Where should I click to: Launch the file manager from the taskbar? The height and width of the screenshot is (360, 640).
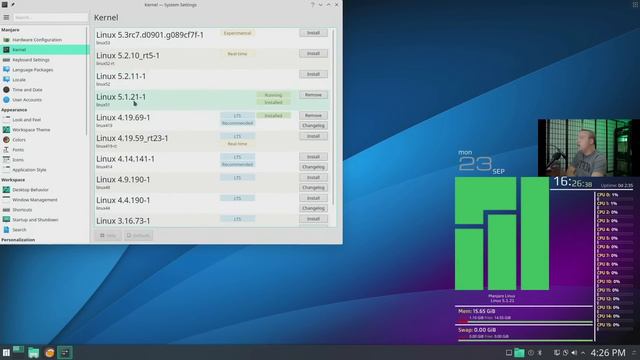pos(34,353)
